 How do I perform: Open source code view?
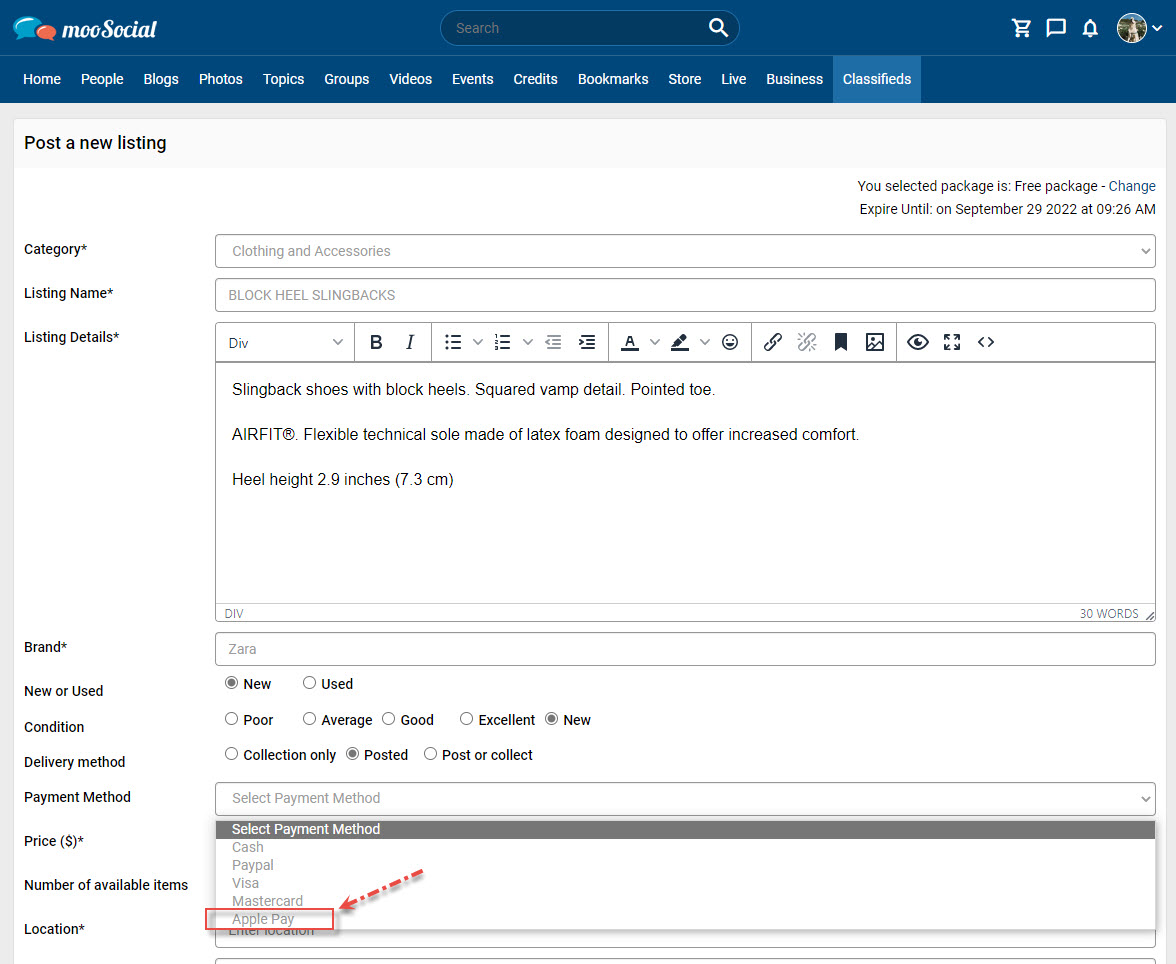(x=986, y=342)
